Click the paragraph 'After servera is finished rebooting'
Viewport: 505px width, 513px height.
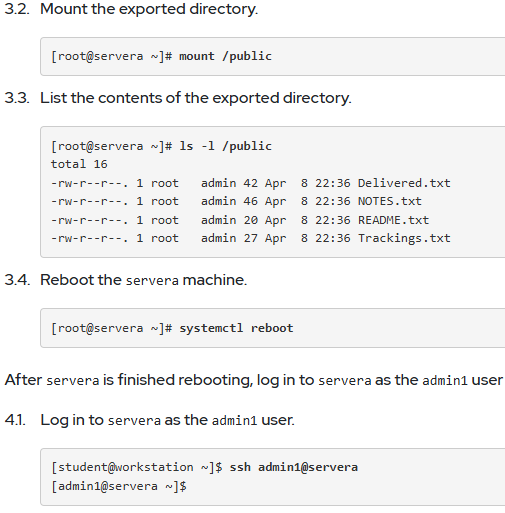click(x=254, y=380)
